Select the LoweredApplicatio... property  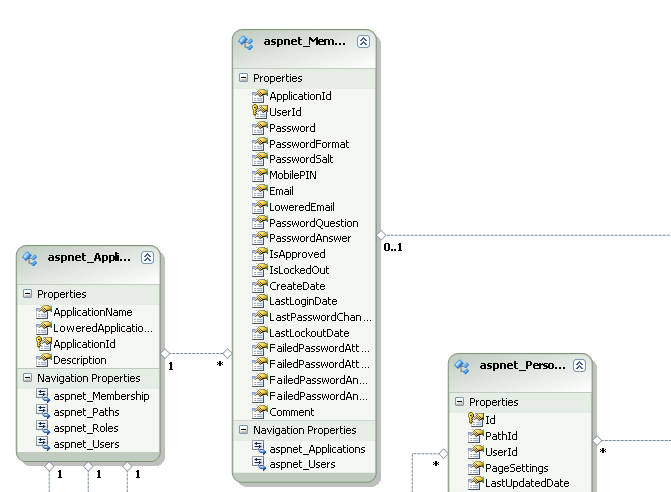(103, 328)
